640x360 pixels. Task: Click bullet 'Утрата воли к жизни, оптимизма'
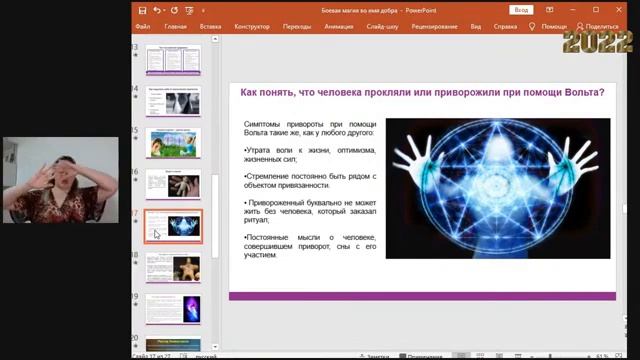pos(310,155)
